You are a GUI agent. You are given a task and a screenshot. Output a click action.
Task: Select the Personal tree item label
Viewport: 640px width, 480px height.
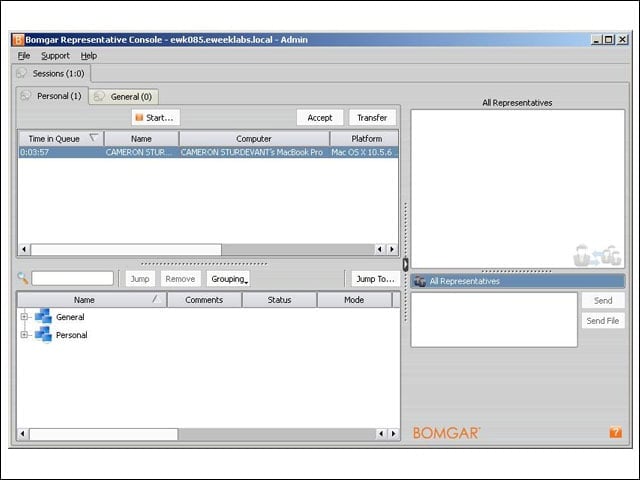point(71,335)
